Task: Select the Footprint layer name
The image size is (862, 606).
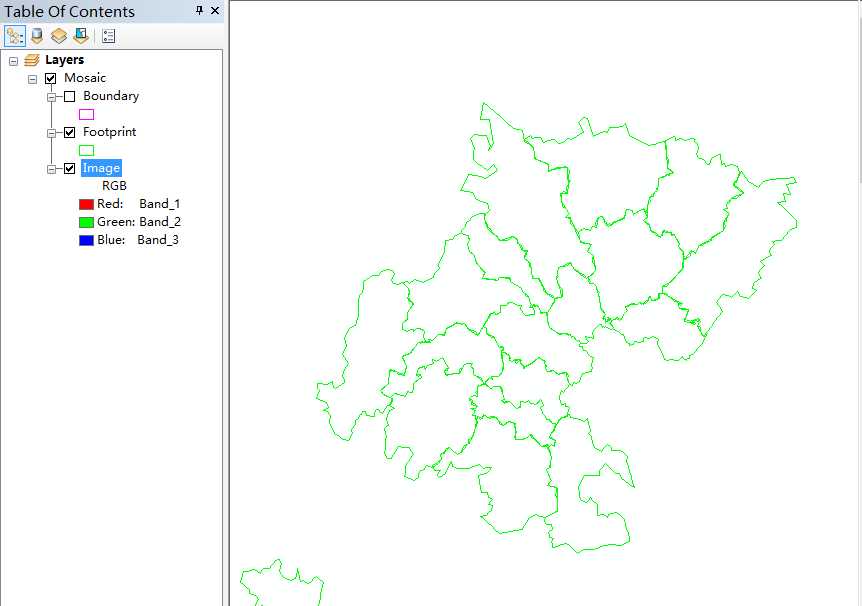Action: (109, 132)
